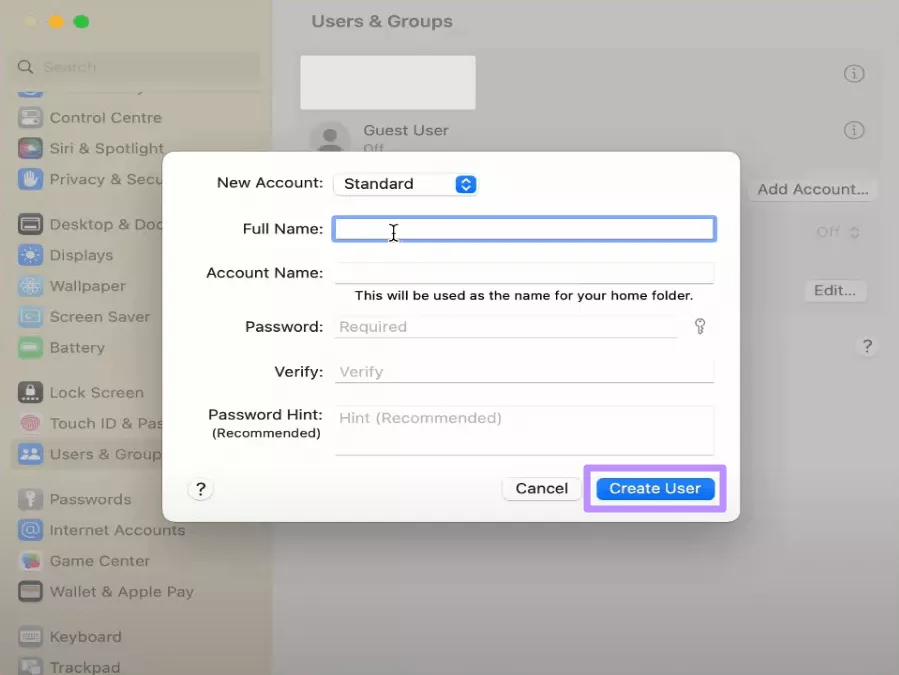Cancel the new account dialog
This screenshot has height=675, width=899.
(541, 488)
